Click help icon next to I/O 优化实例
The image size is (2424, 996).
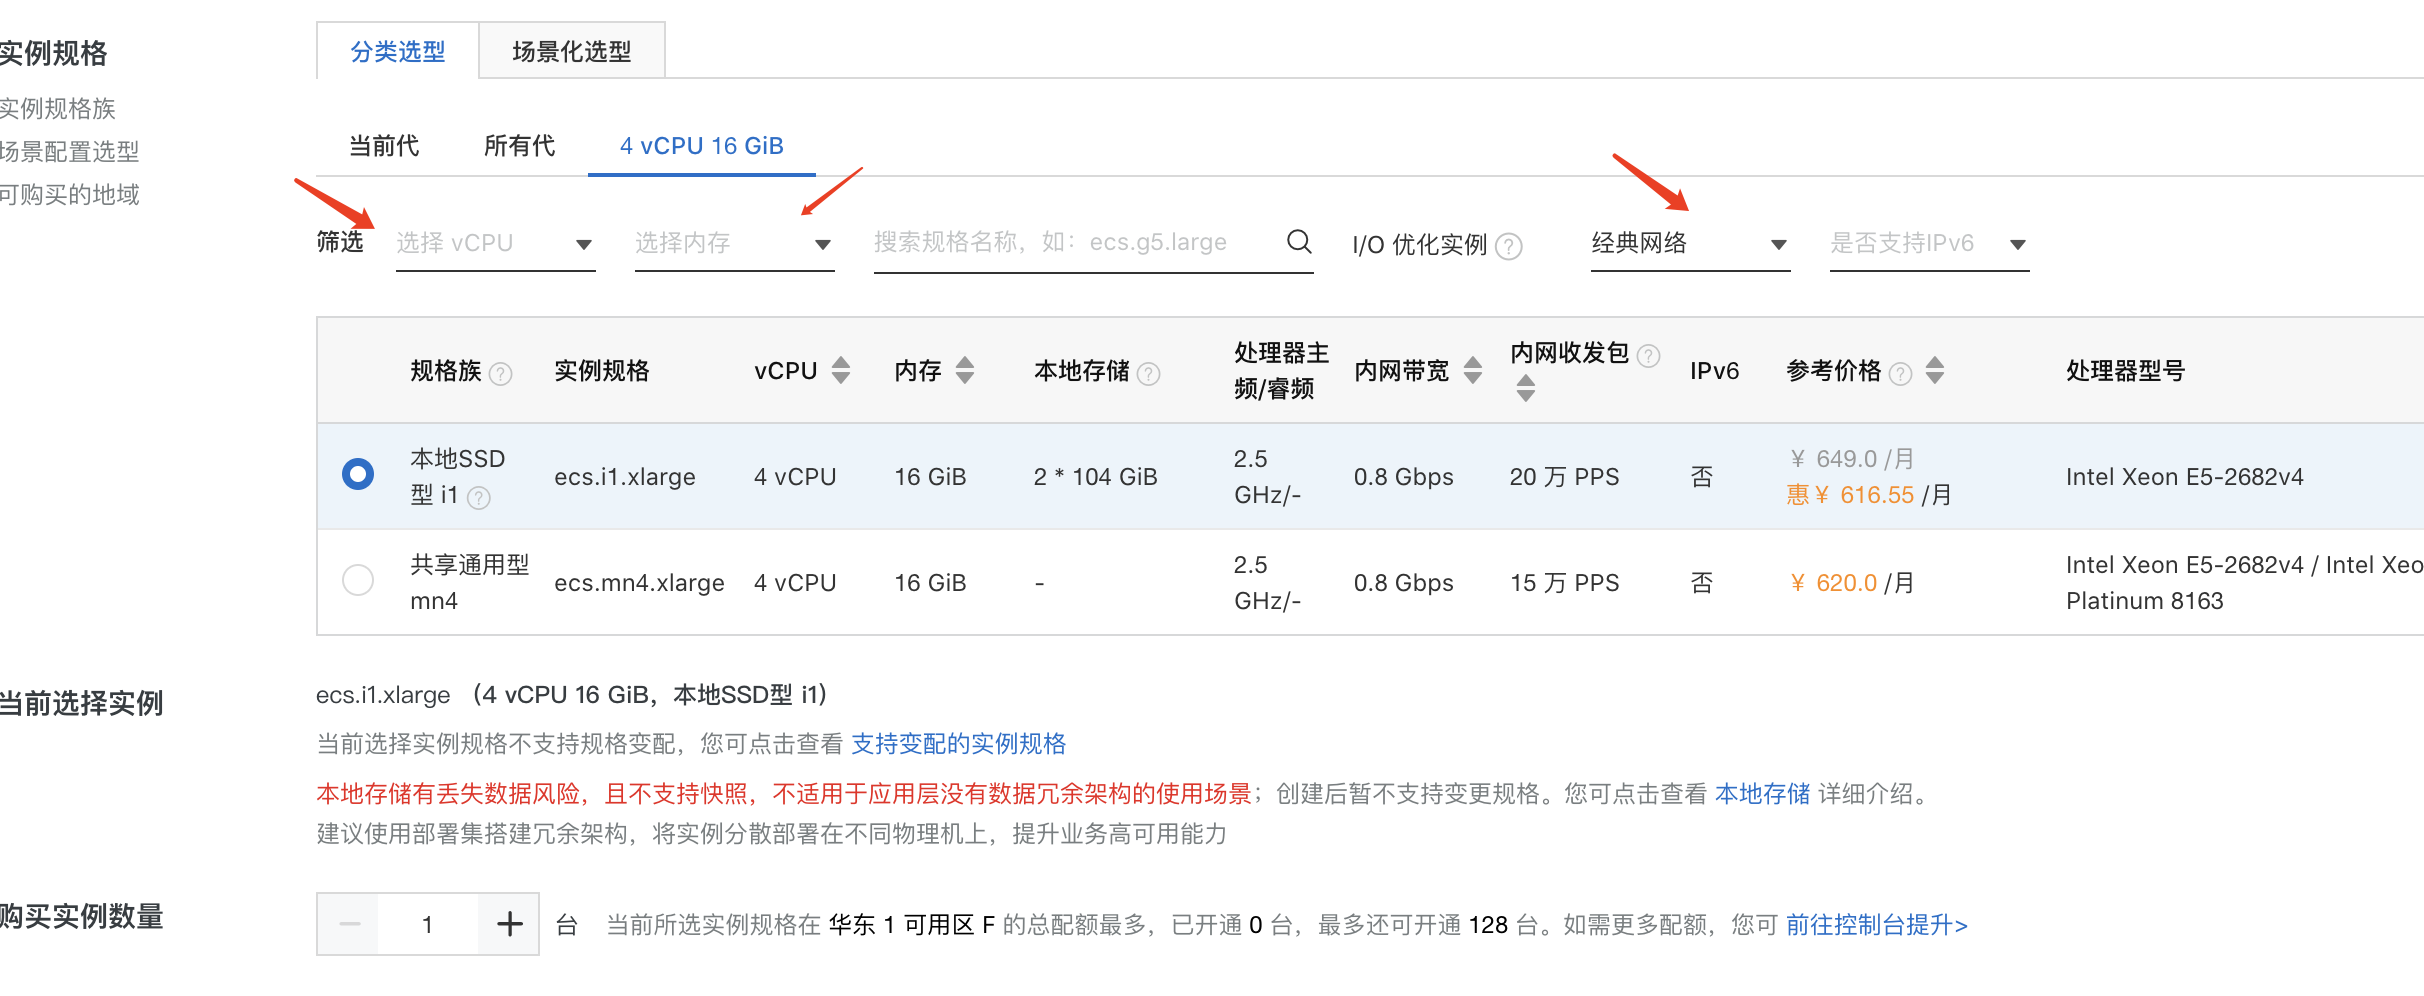(1508, 246)
